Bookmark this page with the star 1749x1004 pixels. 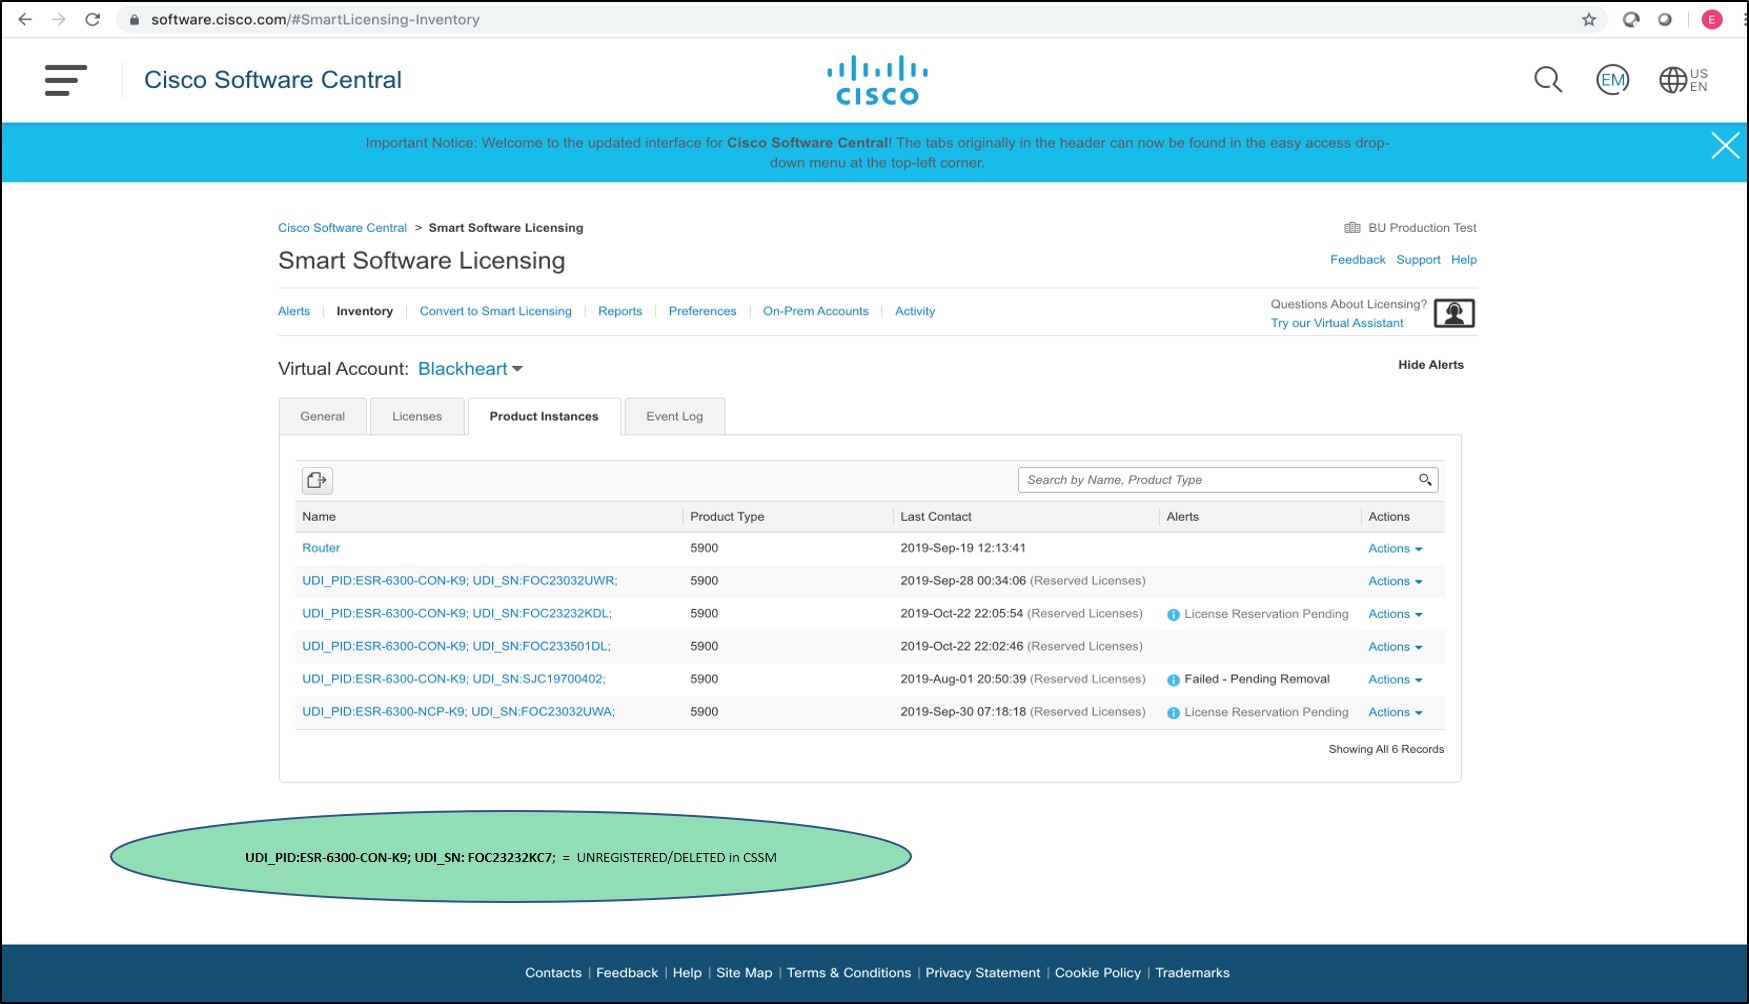[x=1589, y=19]
